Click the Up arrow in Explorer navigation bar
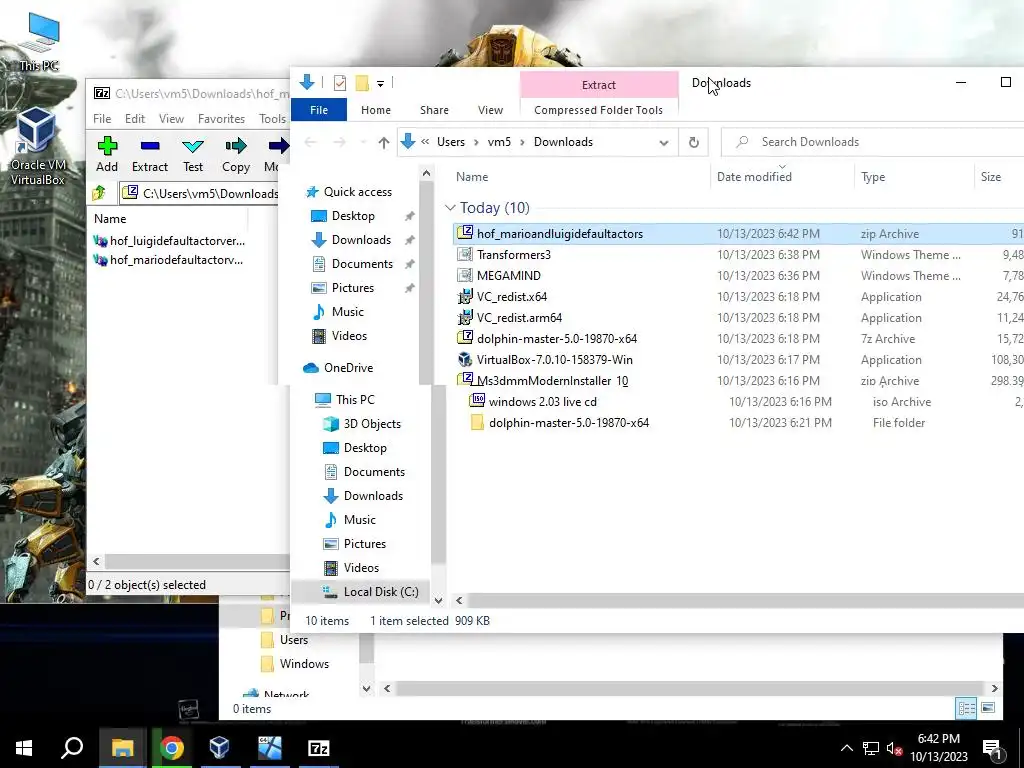 coord(384,142)
